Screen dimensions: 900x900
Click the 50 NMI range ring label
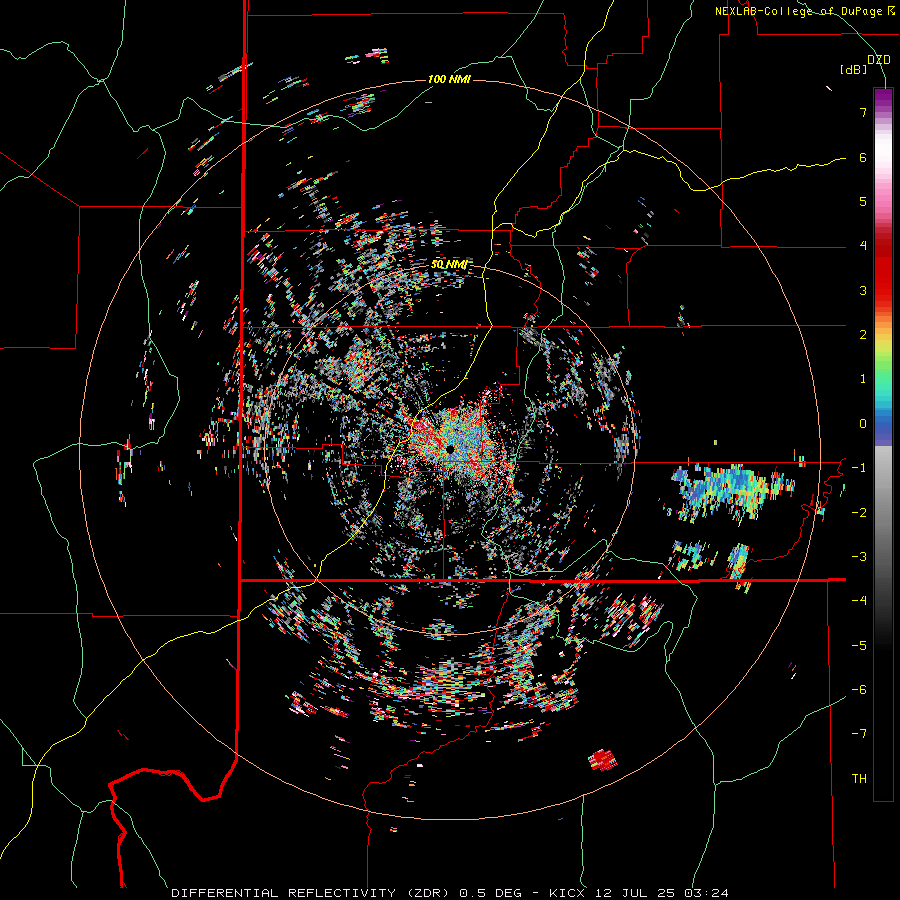click(x=448, y=265)
